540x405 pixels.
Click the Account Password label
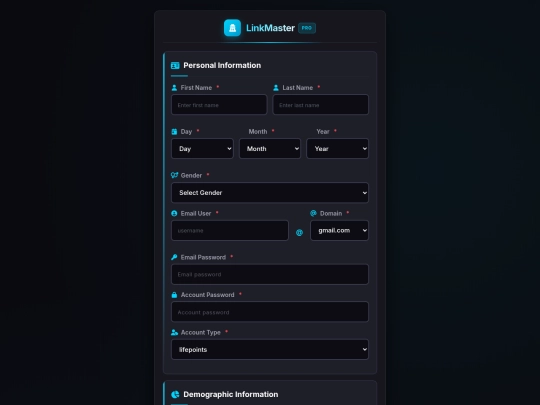(207, 295)
